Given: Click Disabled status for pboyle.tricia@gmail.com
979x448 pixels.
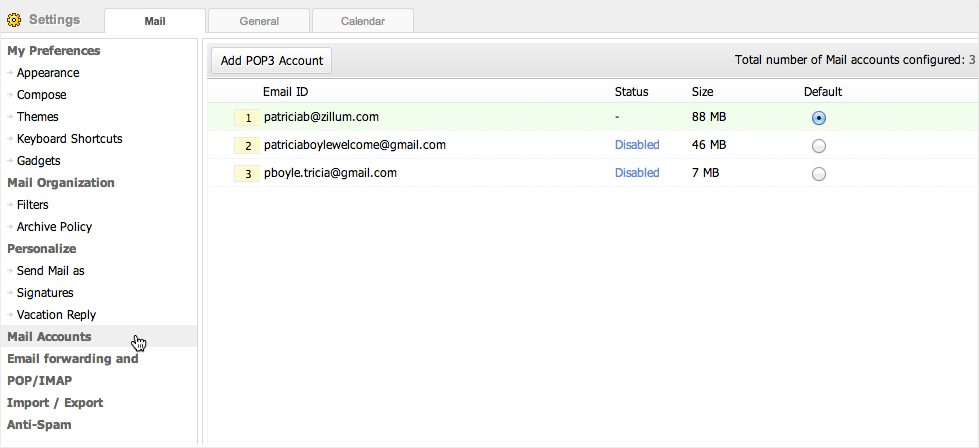Looking at the screenshot, I should [637, 173].
